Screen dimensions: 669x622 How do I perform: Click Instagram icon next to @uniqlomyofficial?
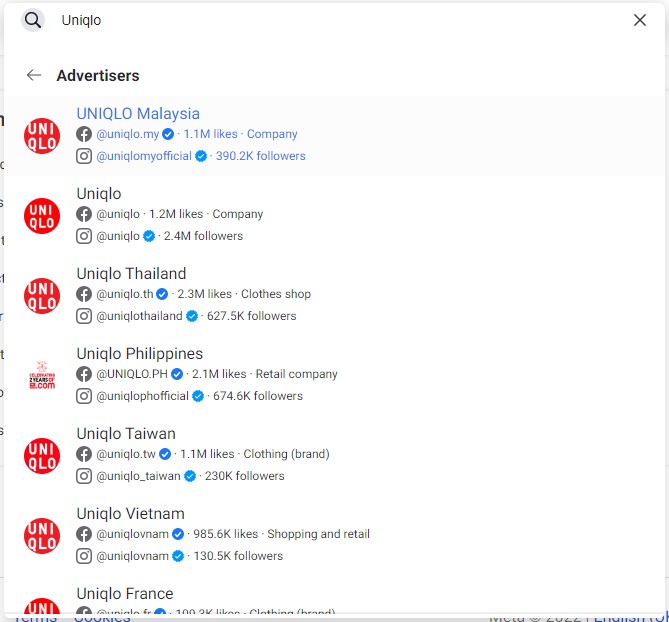coord(84,156)
